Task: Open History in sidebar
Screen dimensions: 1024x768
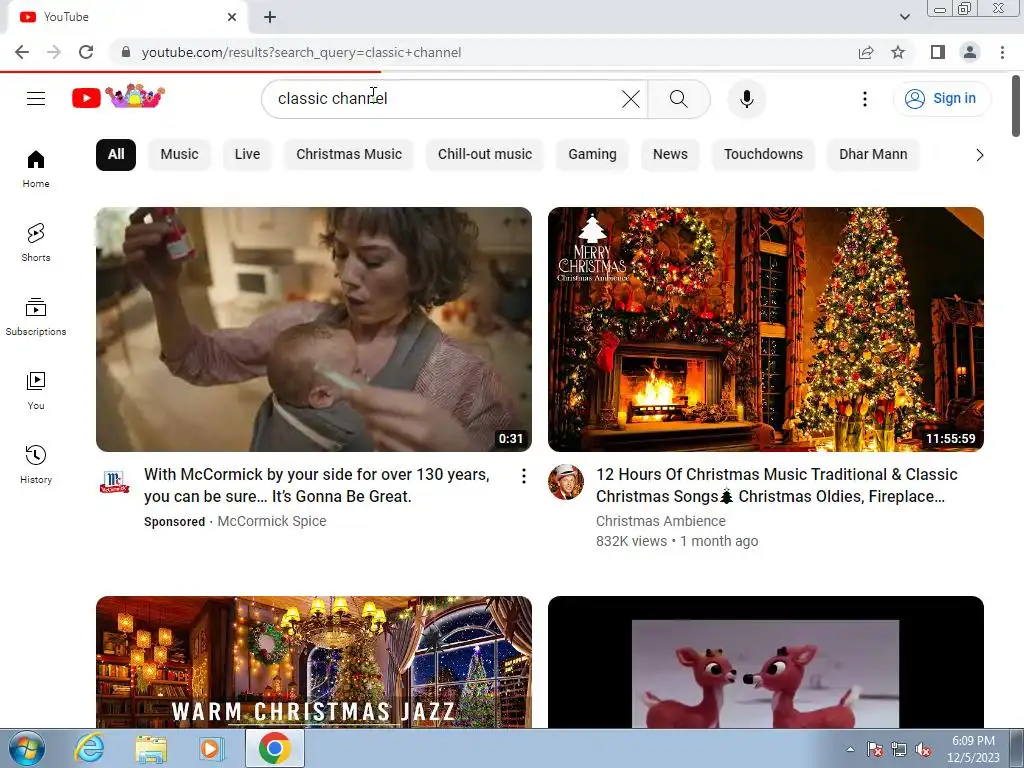Action: pos(36,464)
